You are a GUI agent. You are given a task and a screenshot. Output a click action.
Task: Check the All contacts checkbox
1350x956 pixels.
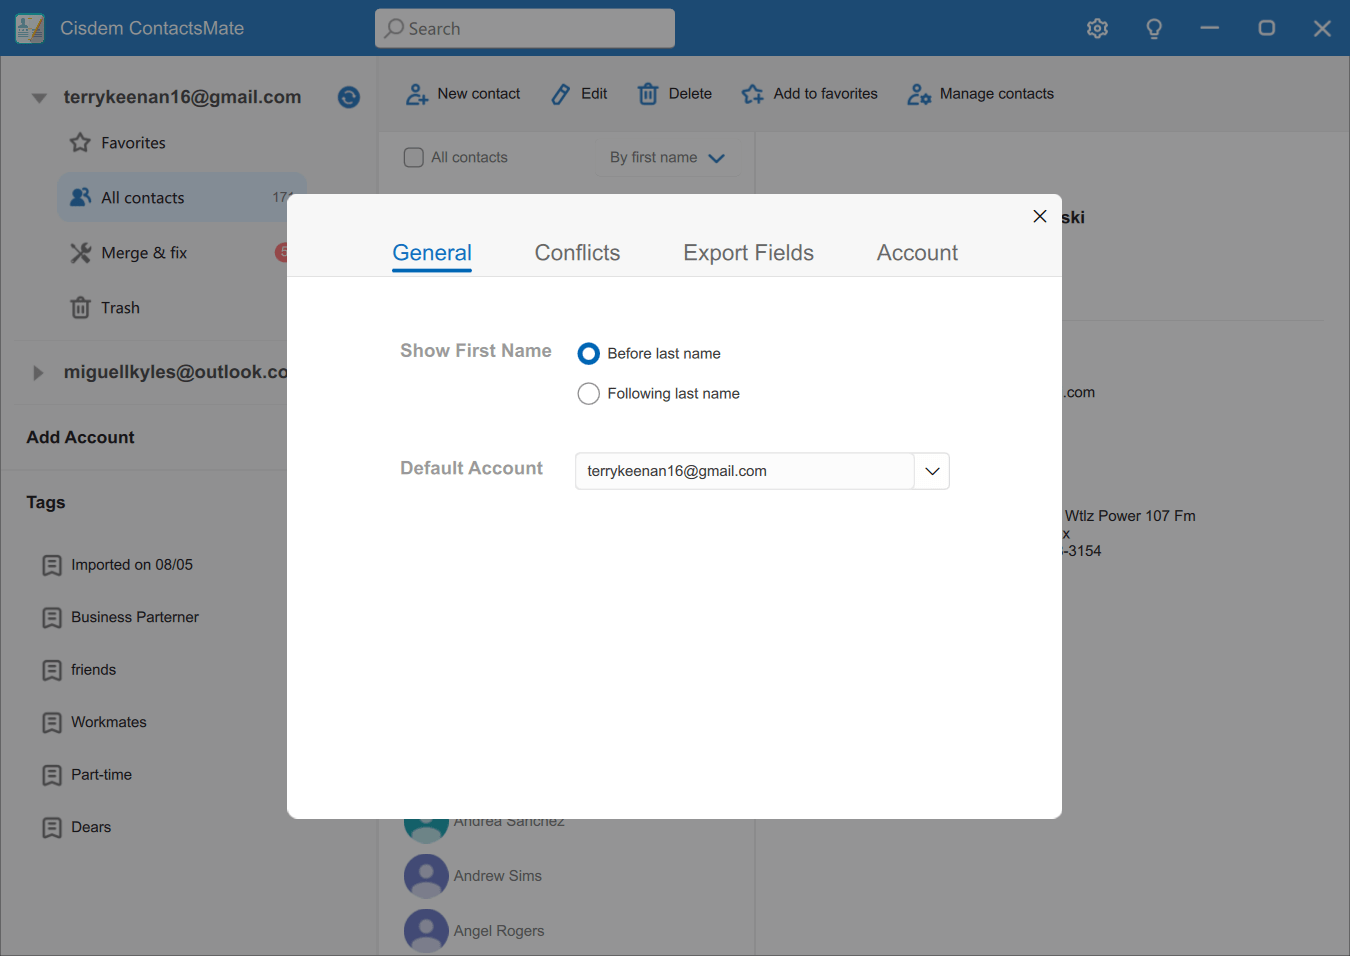pos(413,158)
